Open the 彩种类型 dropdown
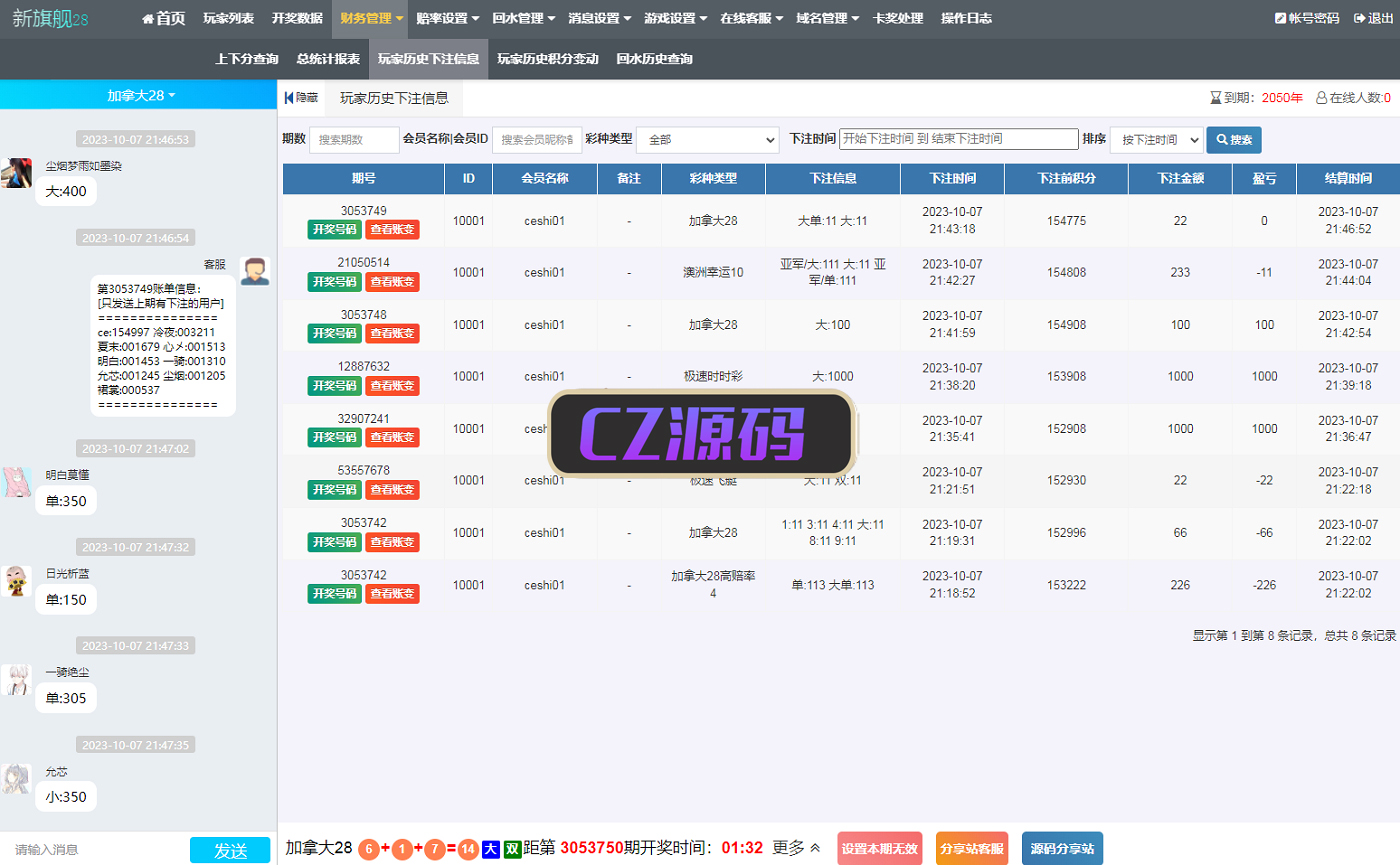Screen dimensions: 1400x865 click(707, 140)
